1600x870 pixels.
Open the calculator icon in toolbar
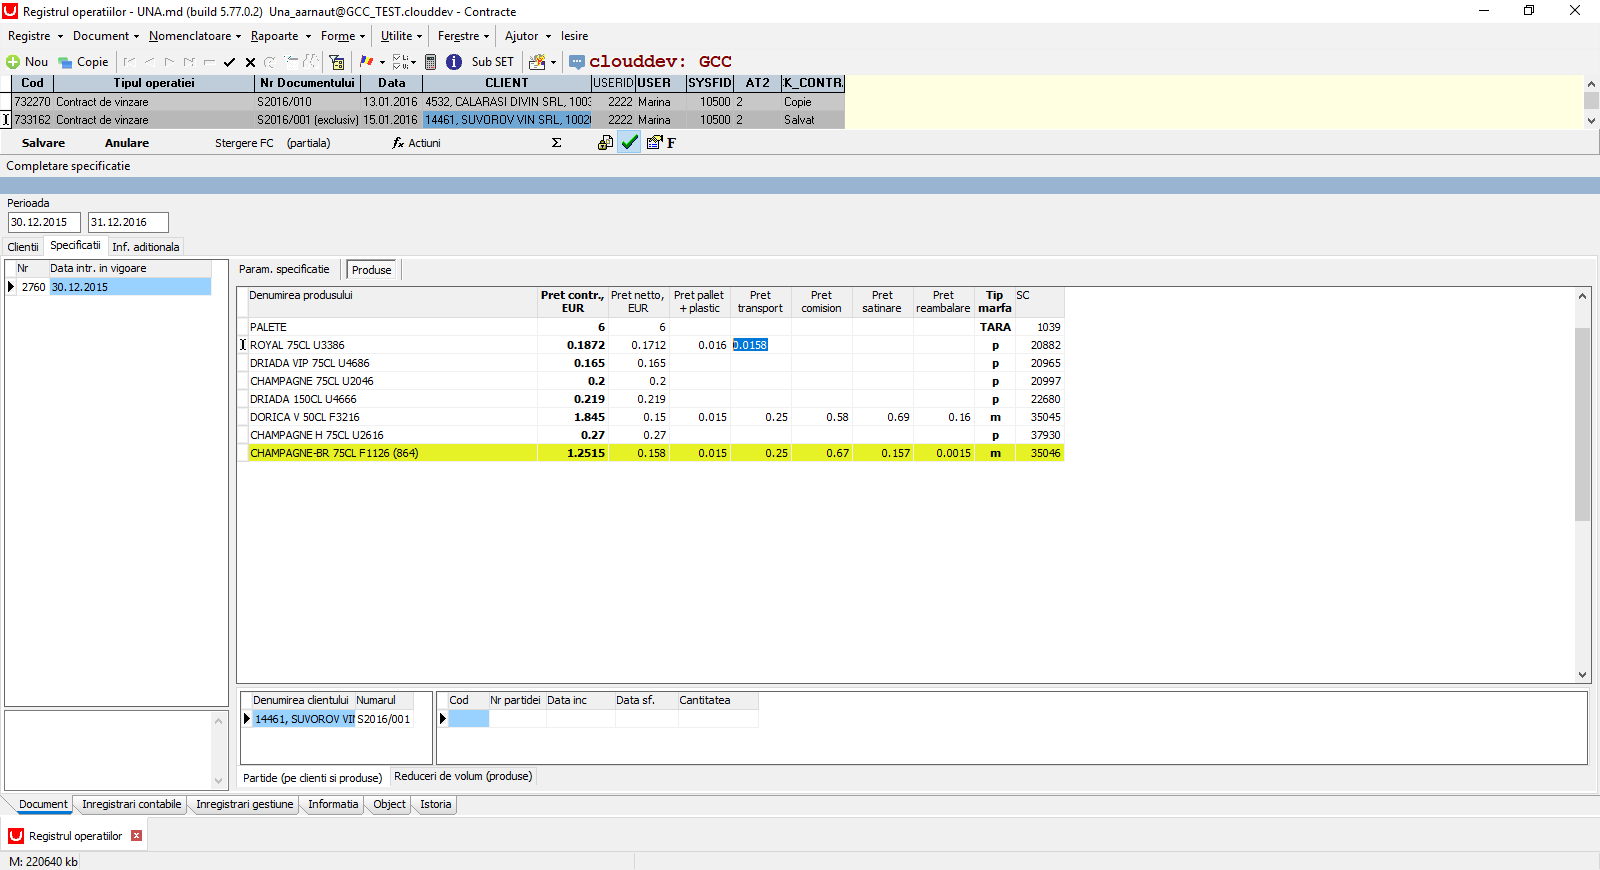coord(430,62)
